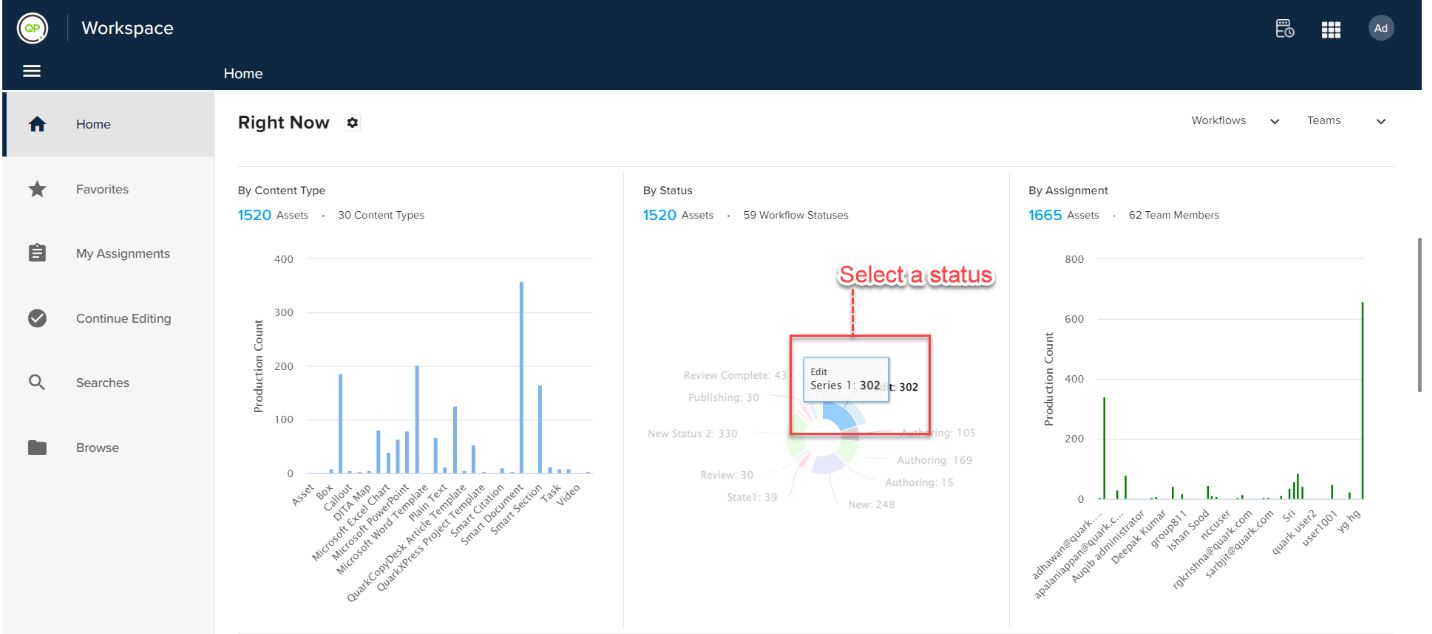Click the Continue Editing checkmark icon

point(37,318)
